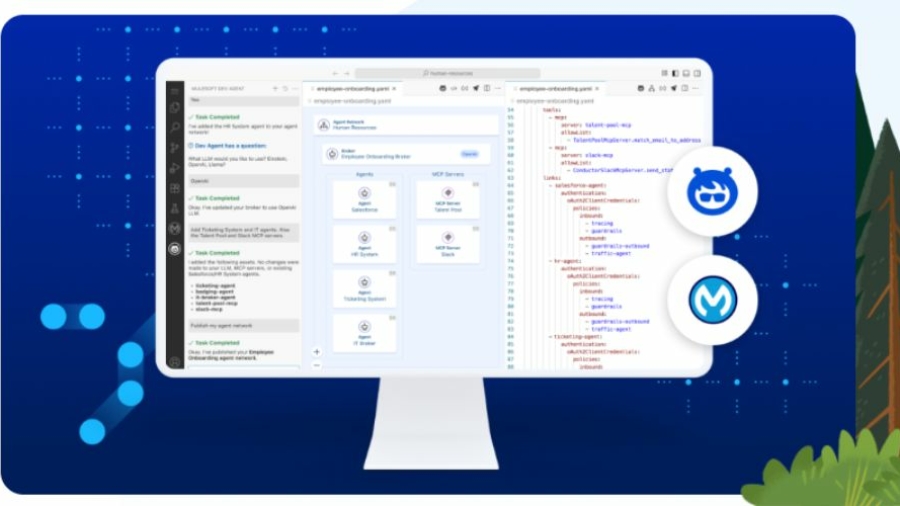Viewport: 900px width, 506px height.
Task: Select the Employee Onboarding Broker card
Action: point(406,154)
